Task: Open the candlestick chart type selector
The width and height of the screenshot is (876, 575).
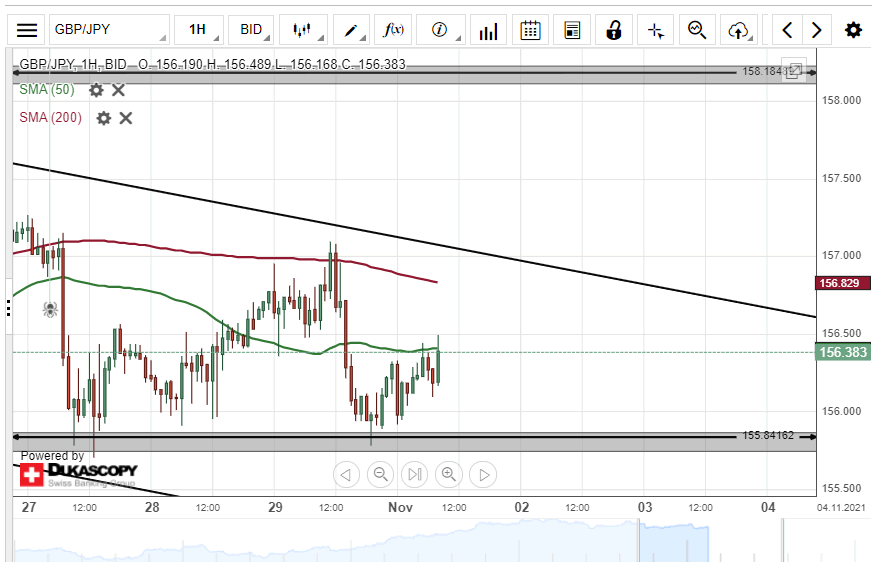Action: point(303,30)
